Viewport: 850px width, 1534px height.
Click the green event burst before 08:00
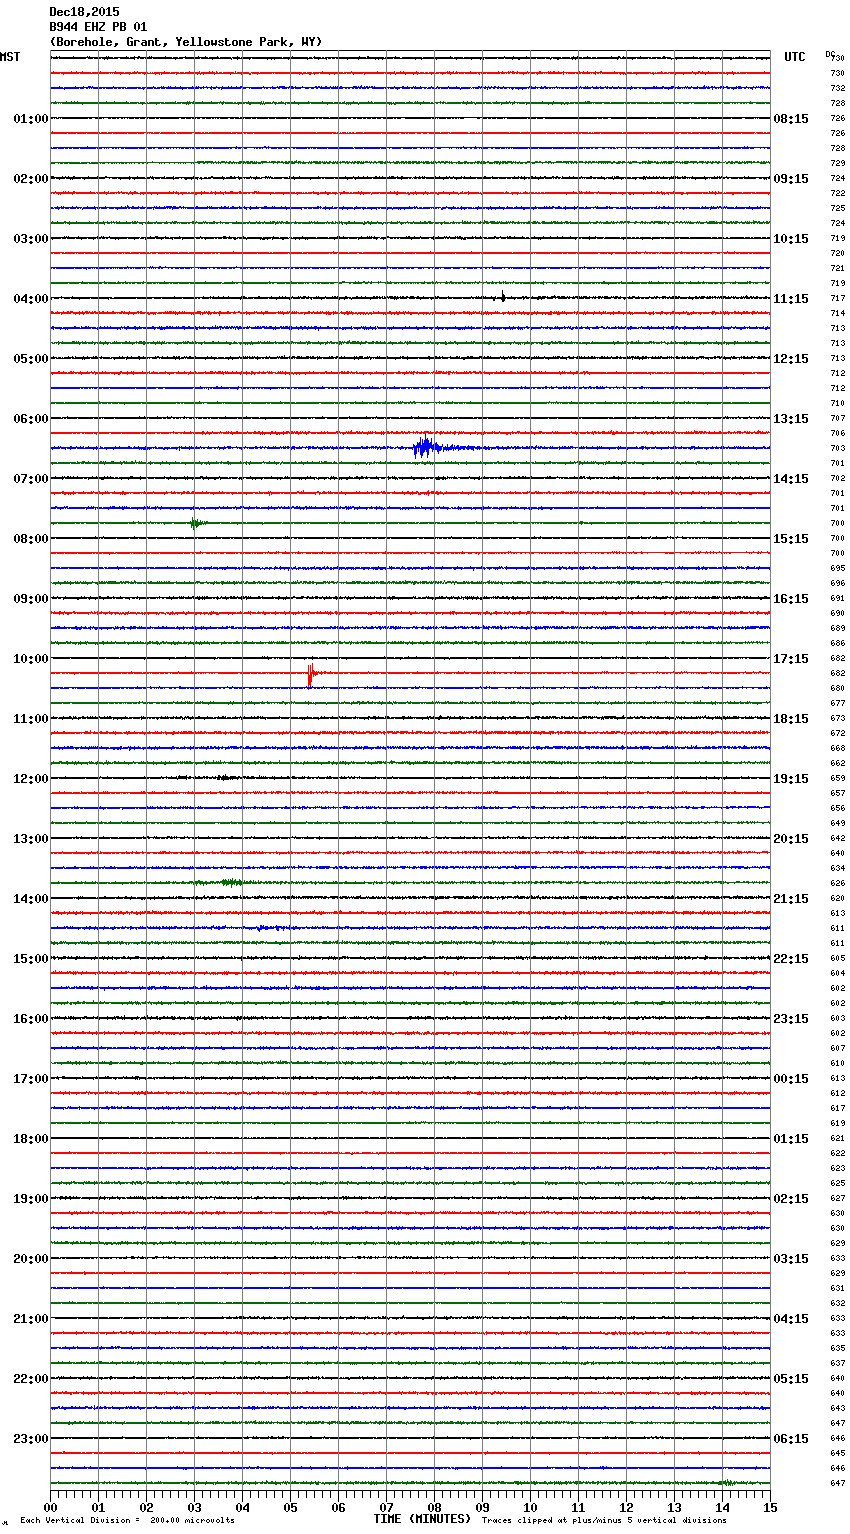click(197, 523)
